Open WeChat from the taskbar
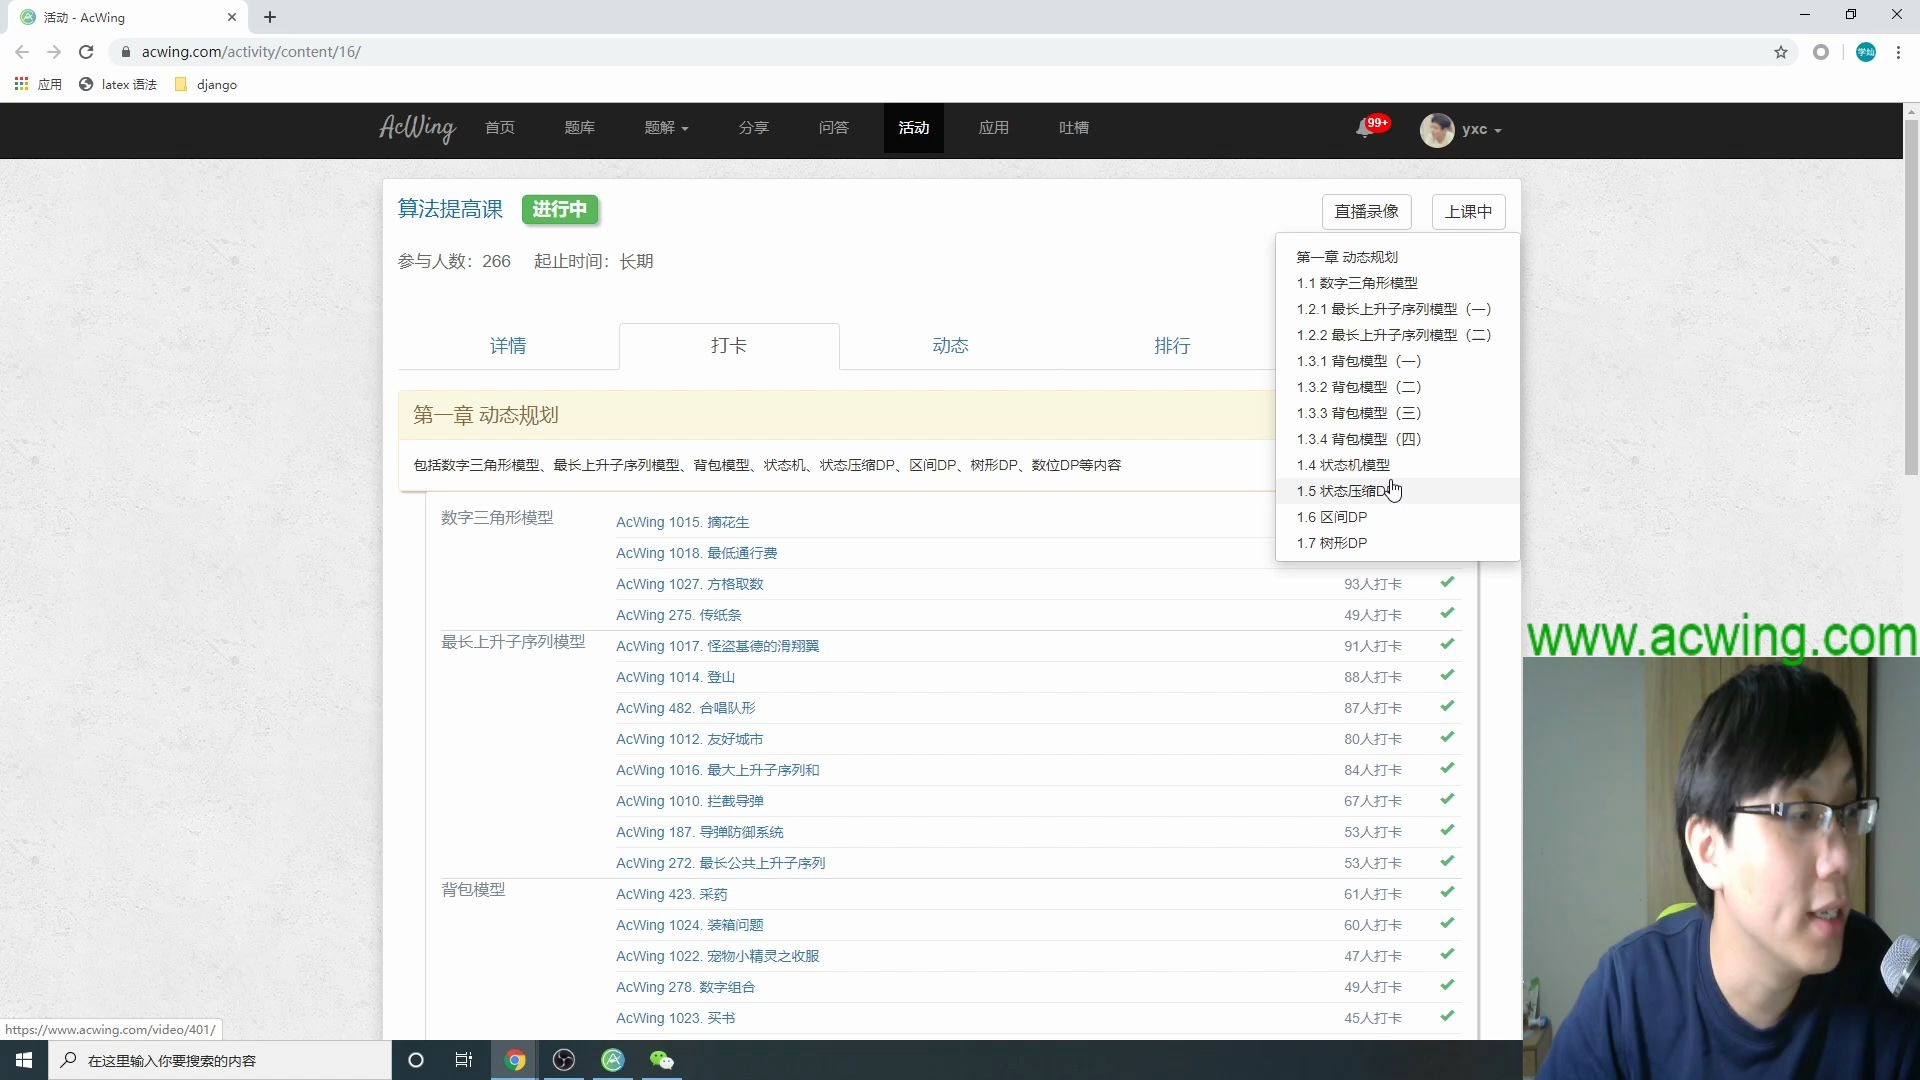The width and height of the screenshot is (1920, 1080). (661, 1060)
